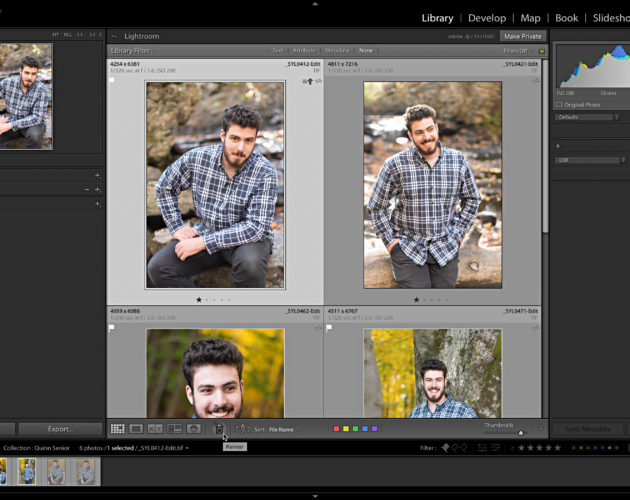Collapse the filmstrip with the bottom arrow
The width and height of the screenshot is (630, 500).
[315, 496]
